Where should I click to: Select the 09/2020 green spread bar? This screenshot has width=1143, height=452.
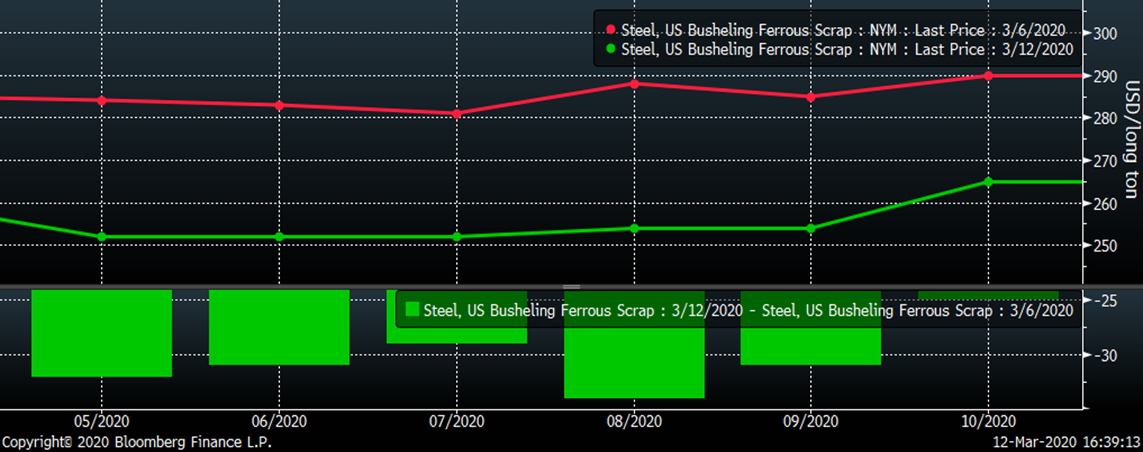(811, 343)
